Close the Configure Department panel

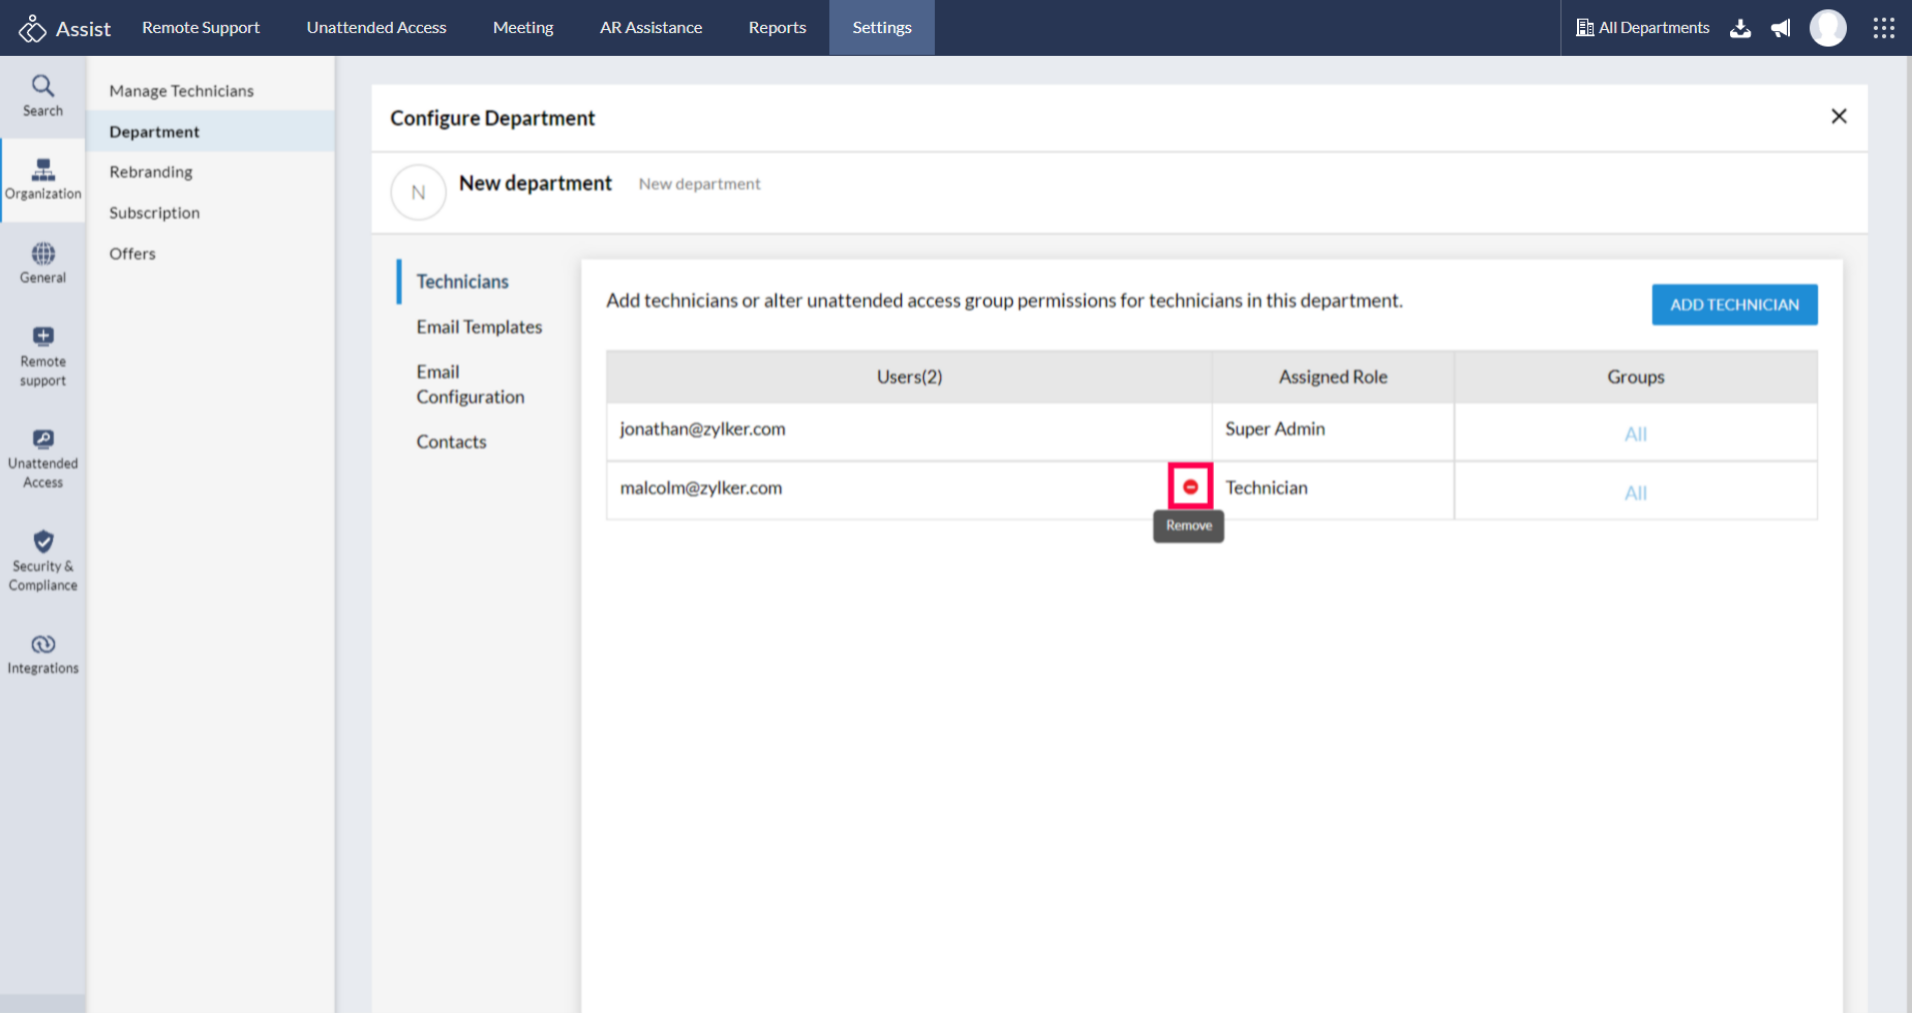1838,117
